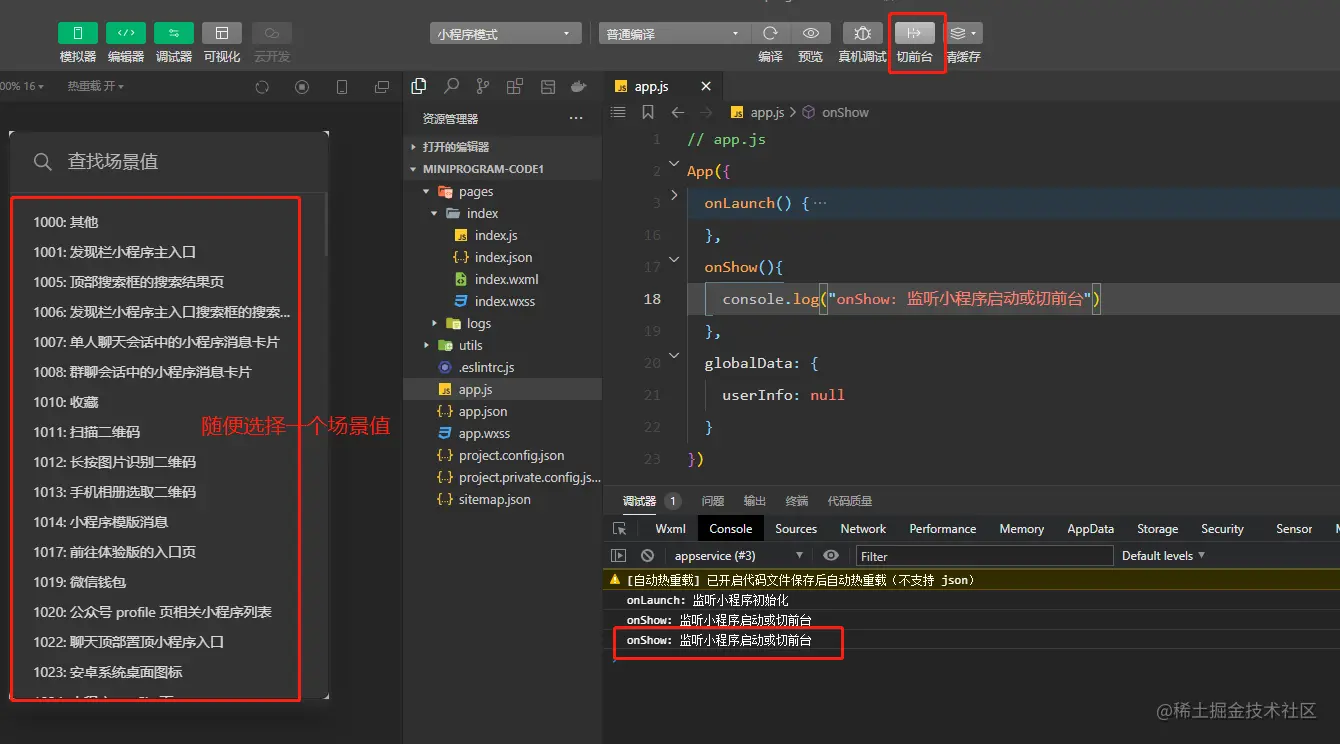This screenshot has height=744, width=1340.
Task: Open the 热重载 开 dropdown
Action: [x=96, y=87]
